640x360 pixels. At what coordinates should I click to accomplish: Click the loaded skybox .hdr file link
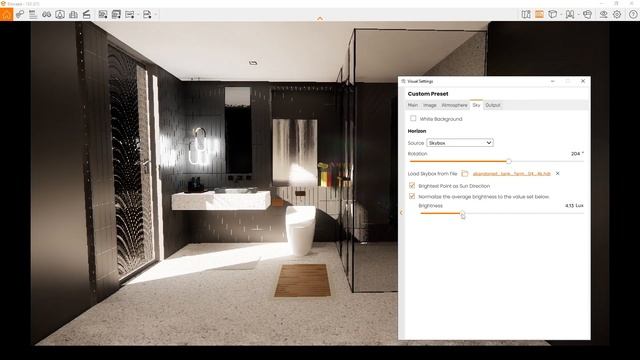point(511,174)
